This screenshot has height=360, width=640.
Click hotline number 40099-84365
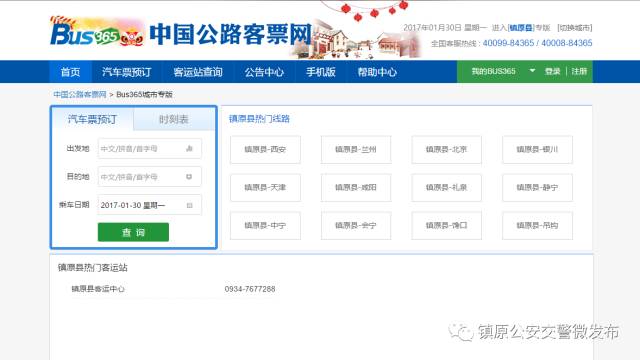point(508,43)
